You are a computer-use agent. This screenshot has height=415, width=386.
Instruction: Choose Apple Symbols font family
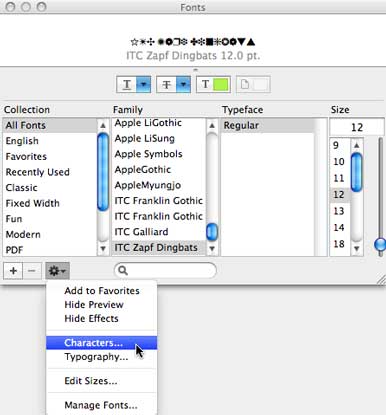pyautogui.click(x=159, y=154)
